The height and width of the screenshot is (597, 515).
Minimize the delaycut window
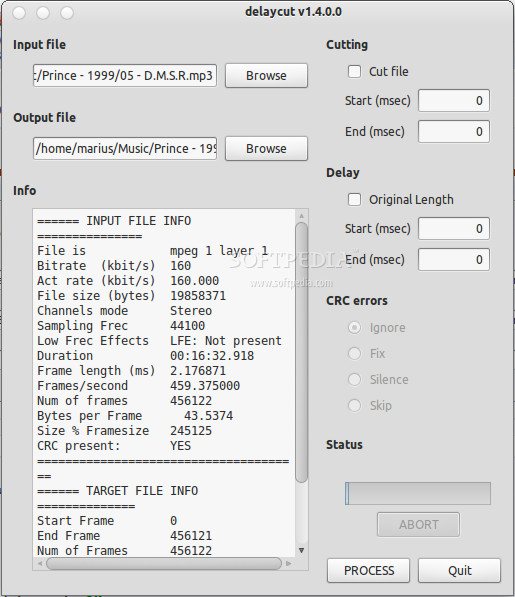click(43, 13)
